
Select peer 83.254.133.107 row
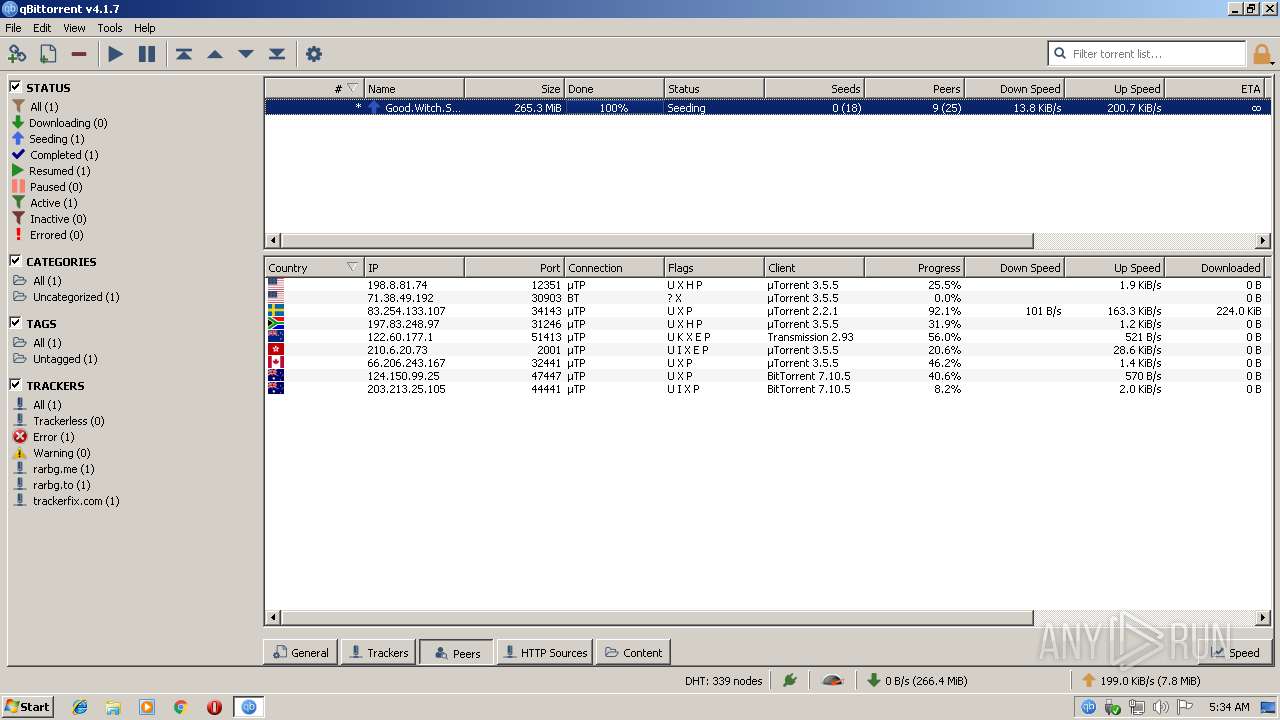click(x=767, y=311)
